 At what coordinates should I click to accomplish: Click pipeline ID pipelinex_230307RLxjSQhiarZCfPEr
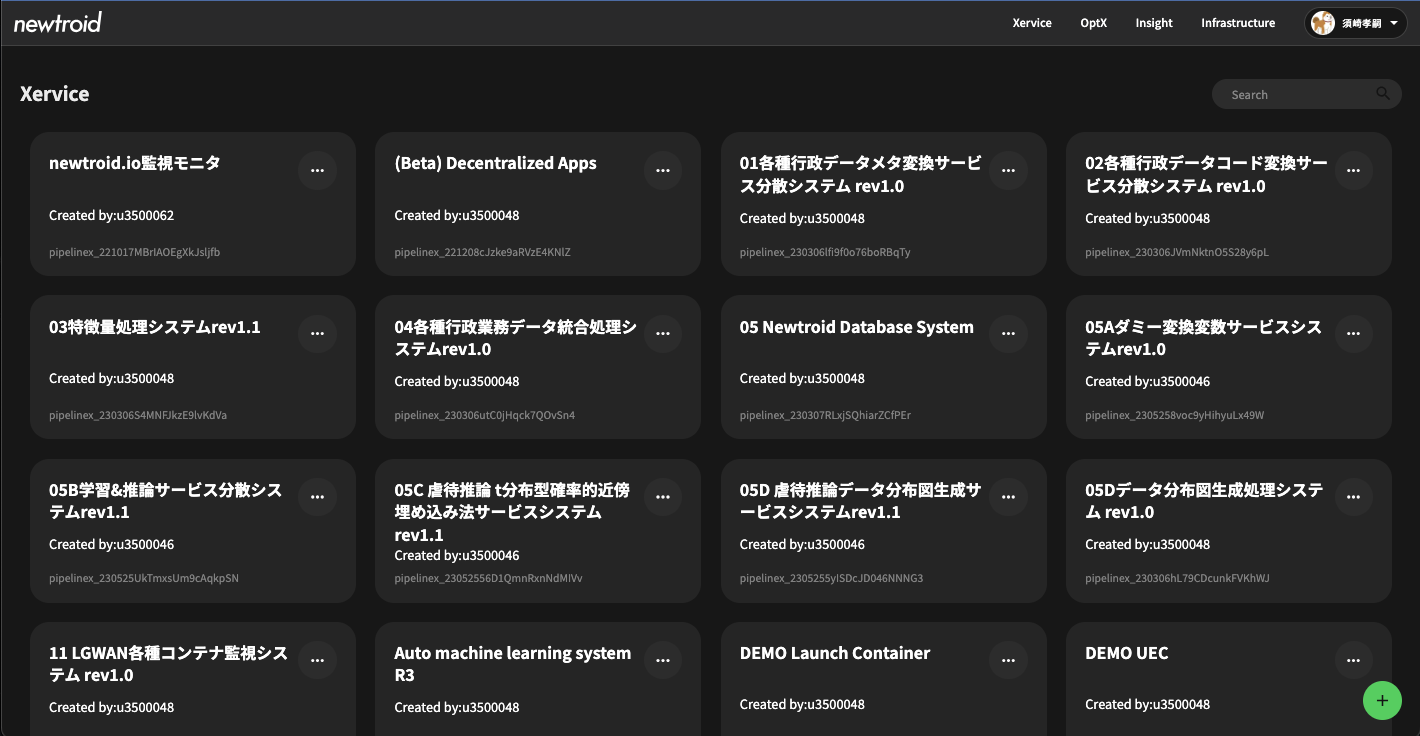pos(825,415)
